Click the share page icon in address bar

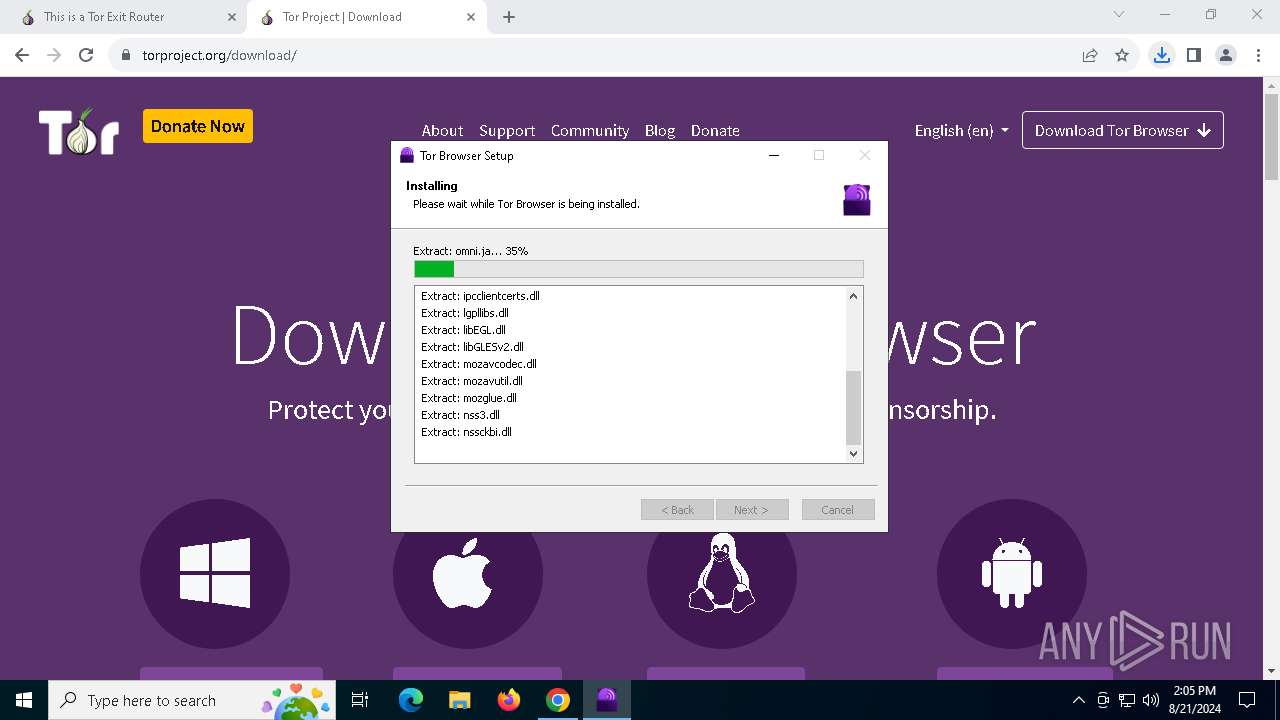click(x=1090, y=55)
